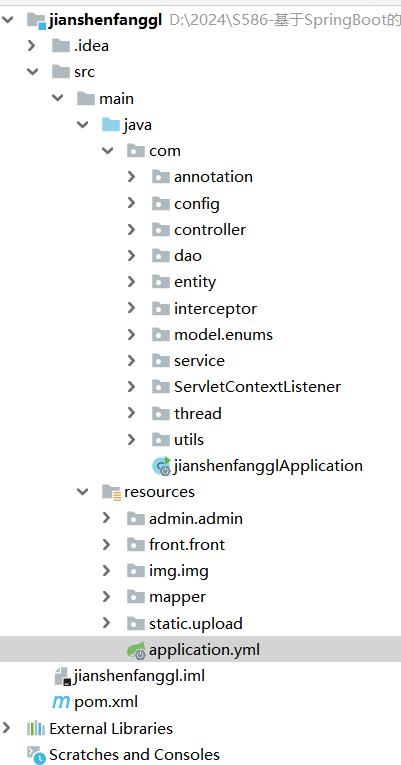Image resolution: width=401 pixels, height=765 pixels.
Task: Collapse the resources folder chevron
Action: click(x=82, y=492)
